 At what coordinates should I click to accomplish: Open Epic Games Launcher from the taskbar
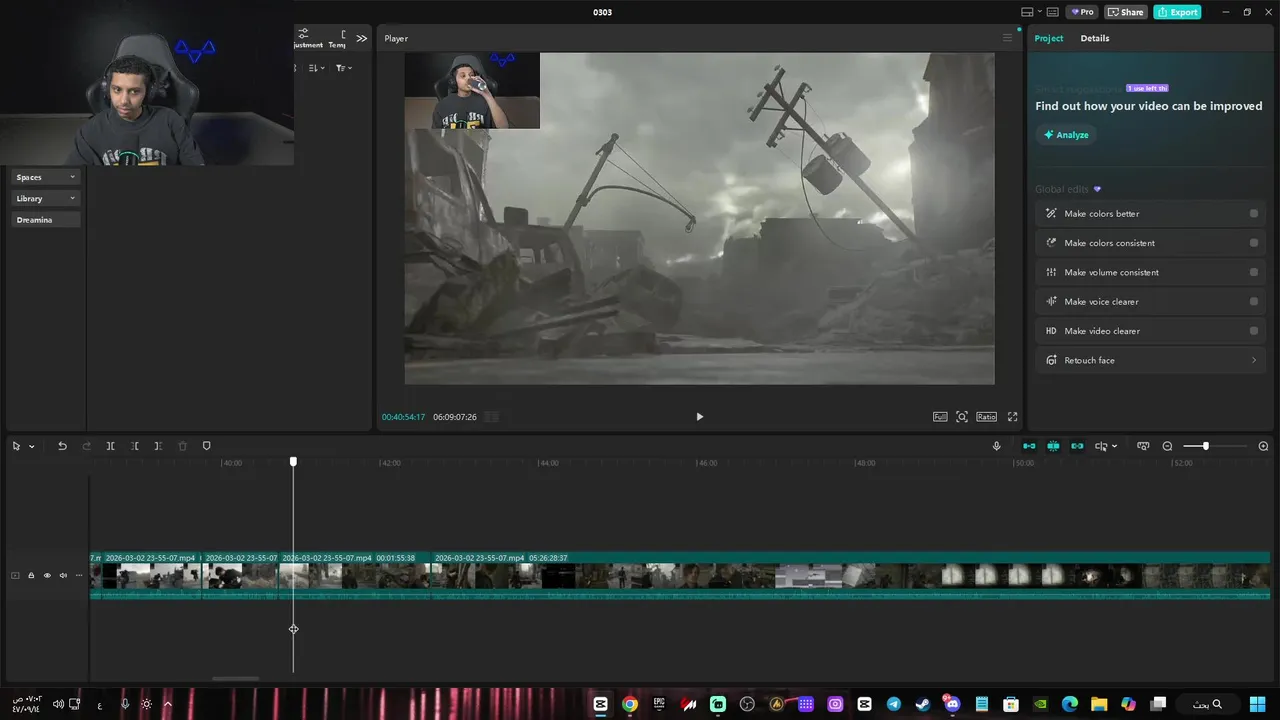point(659,704)
